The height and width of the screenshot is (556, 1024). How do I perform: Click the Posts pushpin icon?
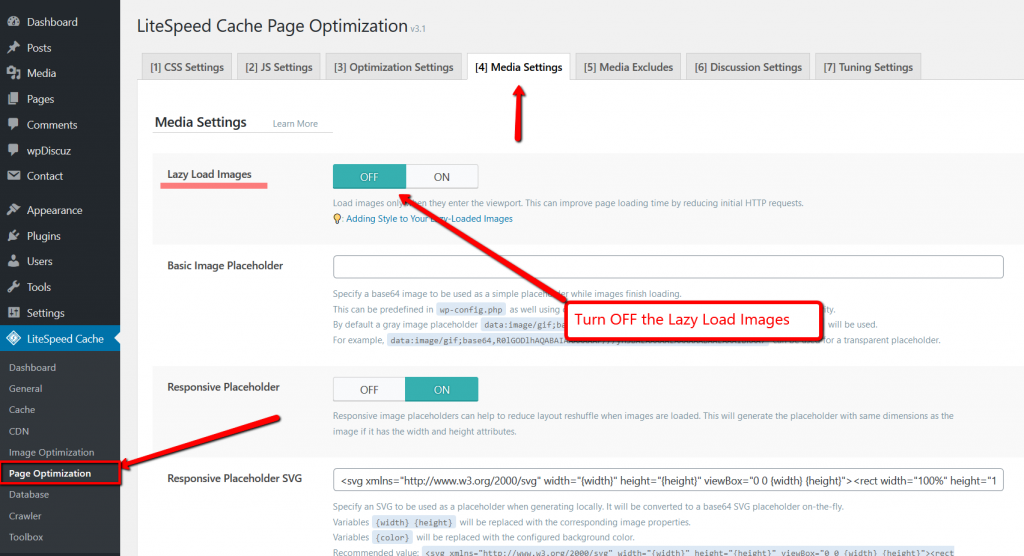pos(13,48)
